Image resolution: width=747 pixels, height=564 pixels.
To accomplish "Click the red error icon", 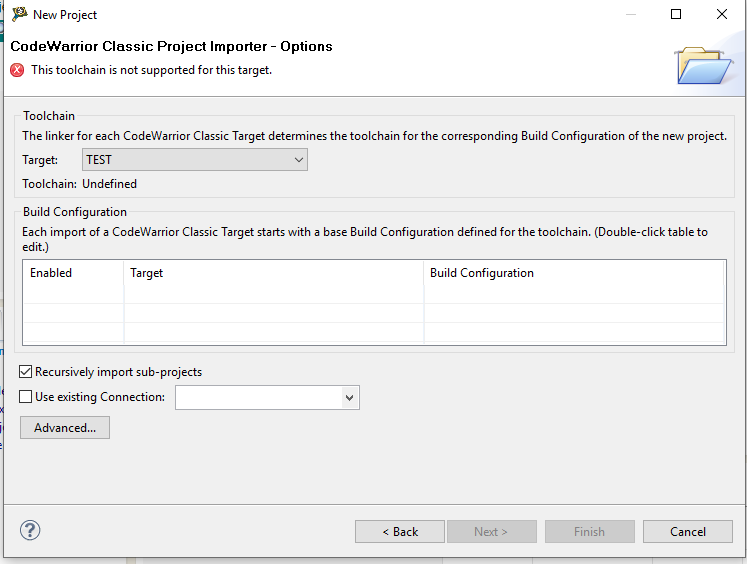I will coord(17,70).
